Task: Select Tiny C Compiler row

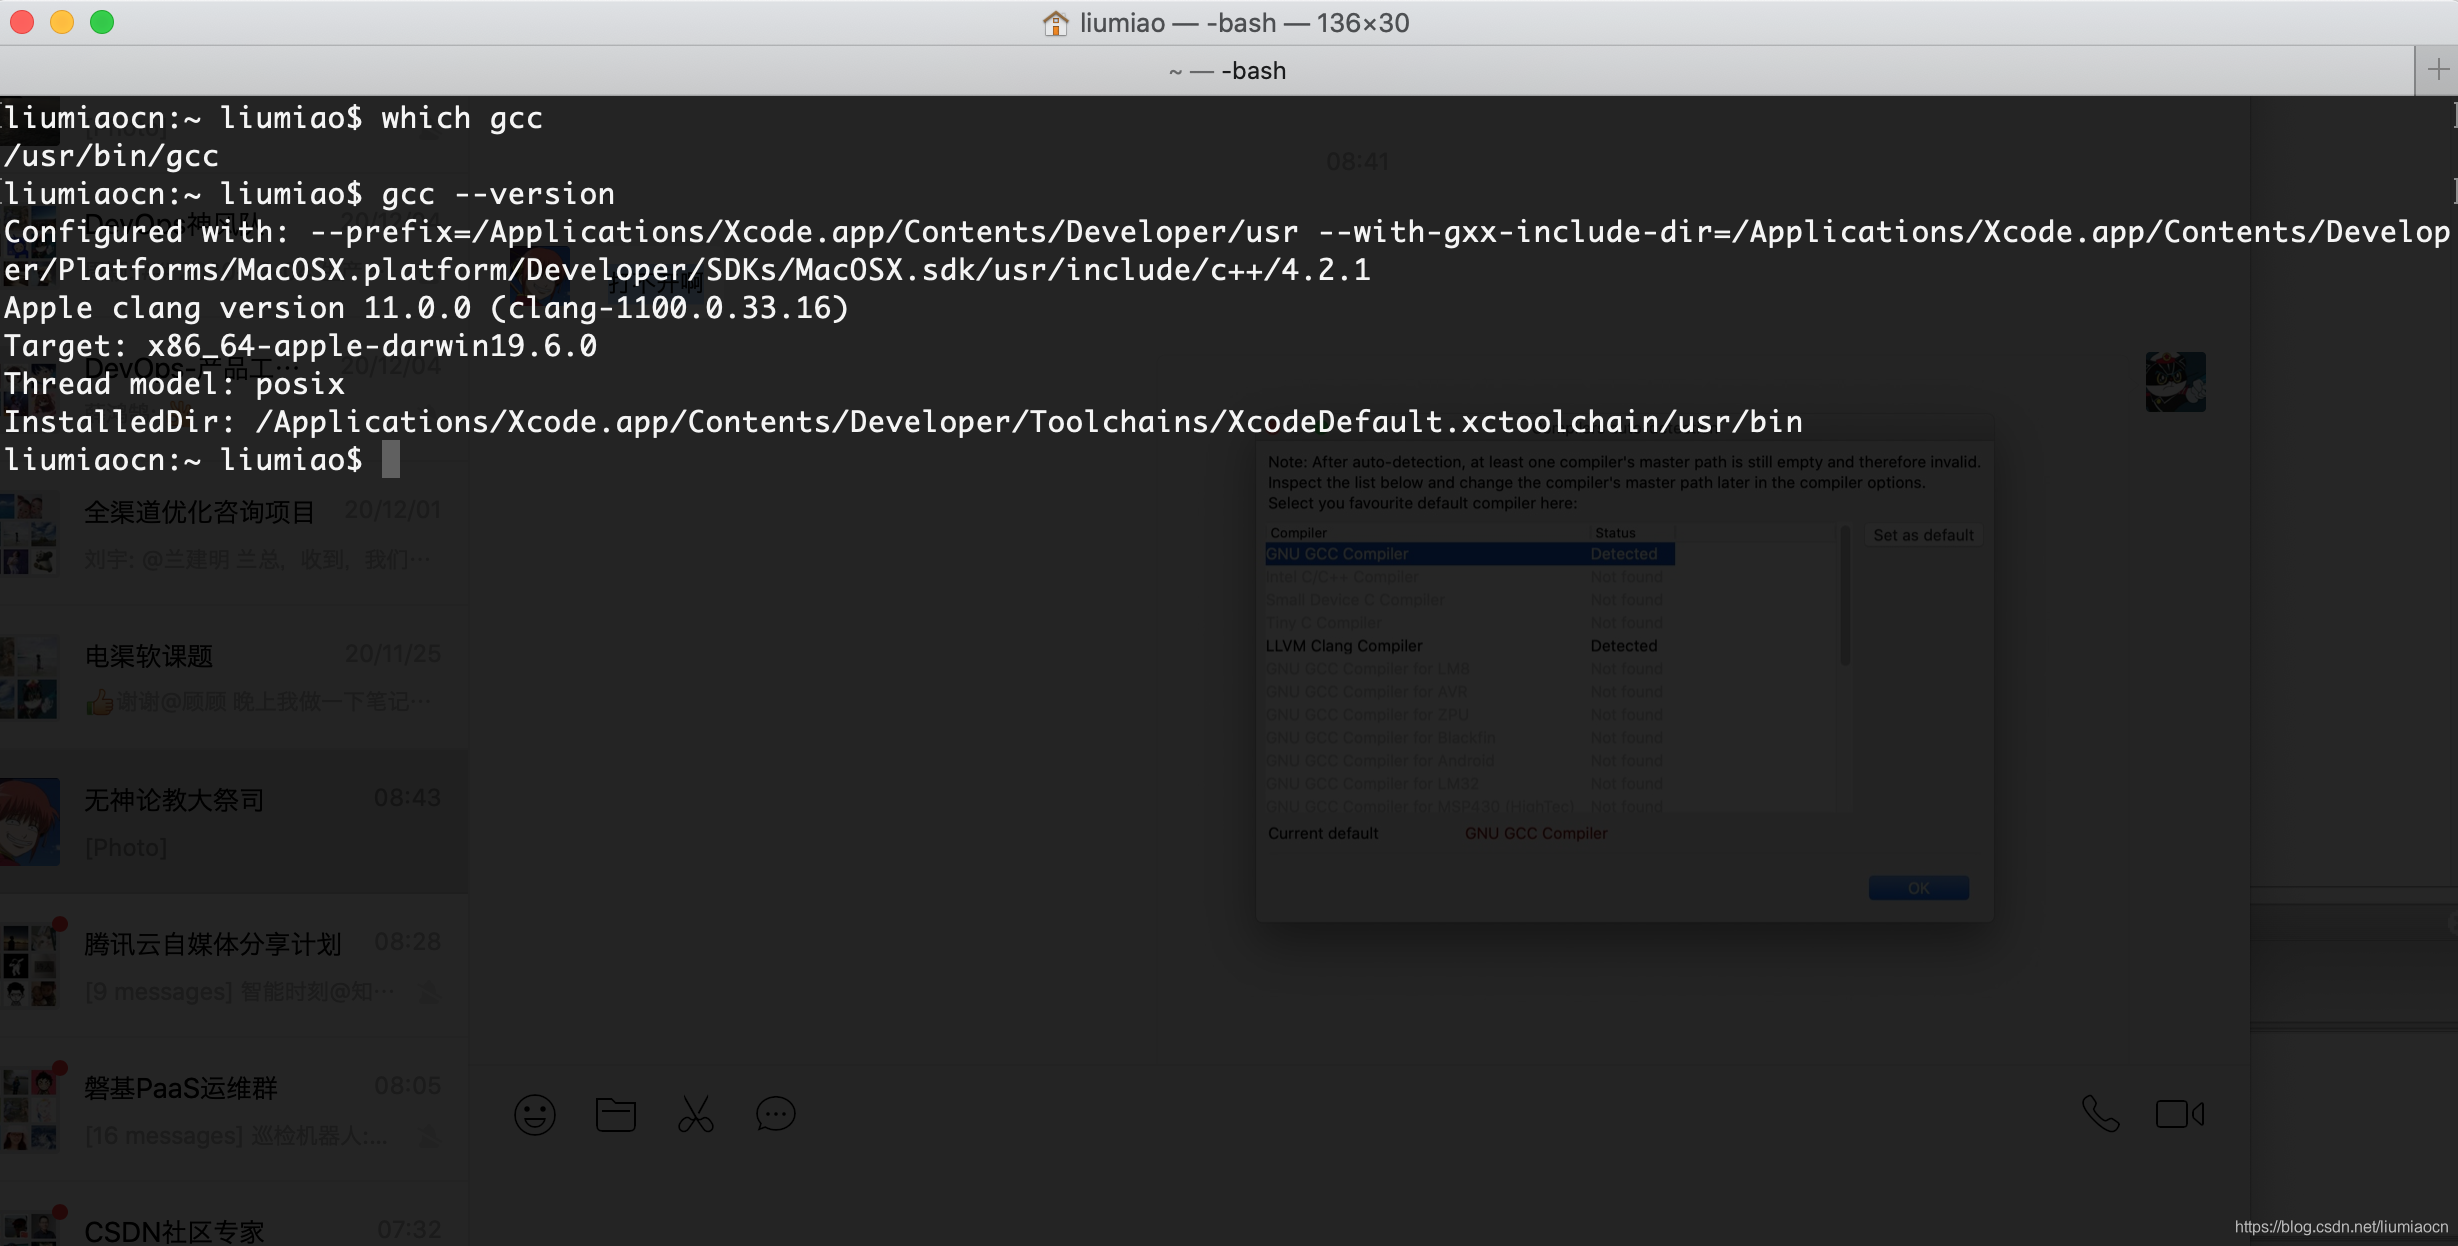Action: click(x=1469, y=623)
